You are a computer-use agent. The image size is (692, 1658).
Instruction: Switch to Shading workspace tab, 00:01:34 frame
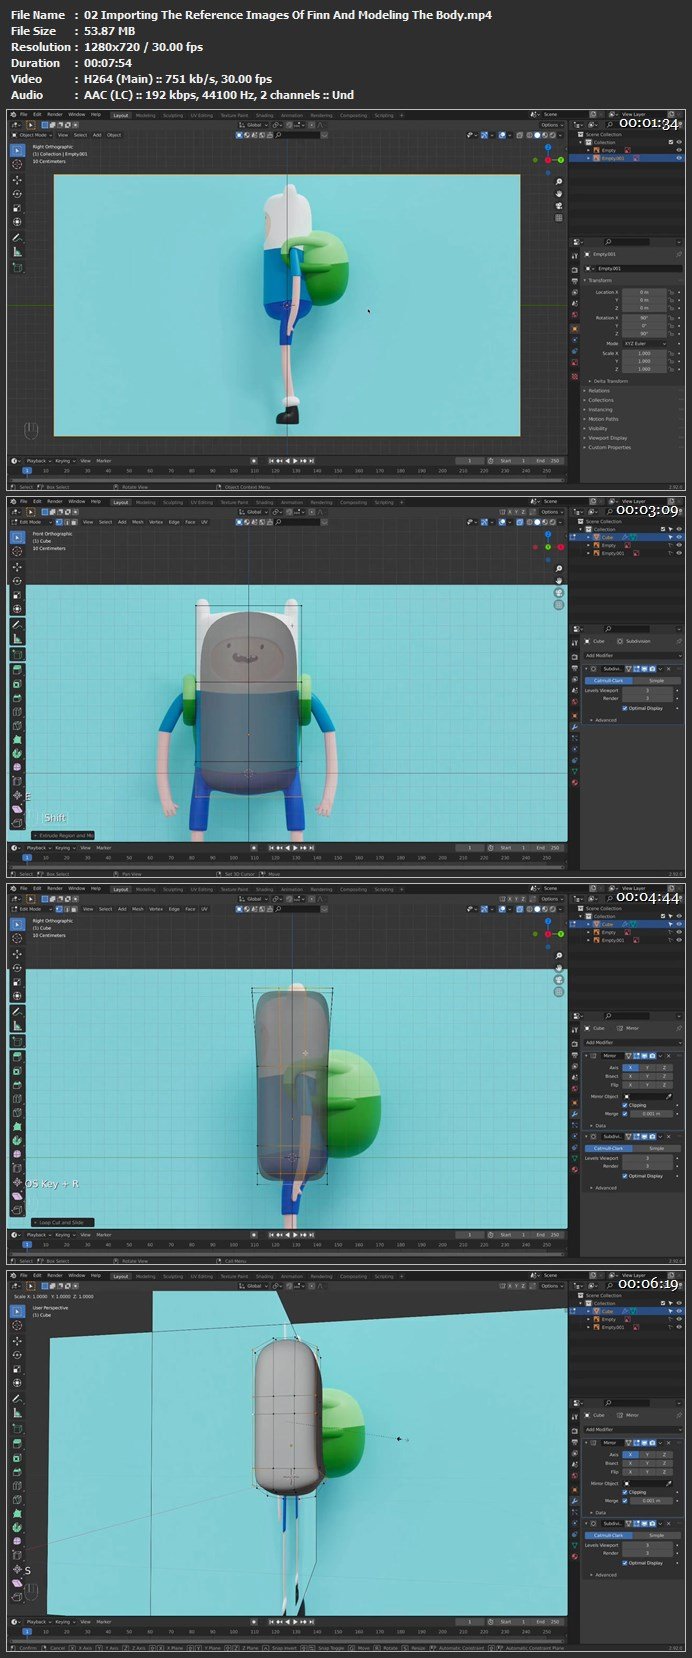[264, 115]
